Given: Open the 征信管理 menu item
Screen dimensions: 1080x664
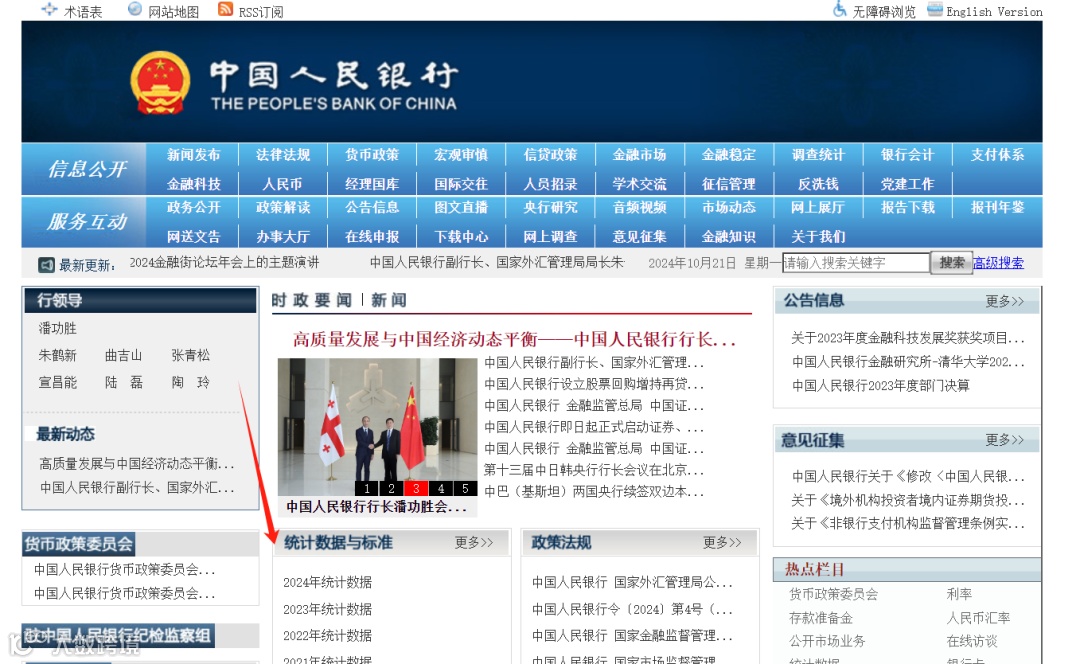Looking at the screenshot, I should click(x=729, y=184).
